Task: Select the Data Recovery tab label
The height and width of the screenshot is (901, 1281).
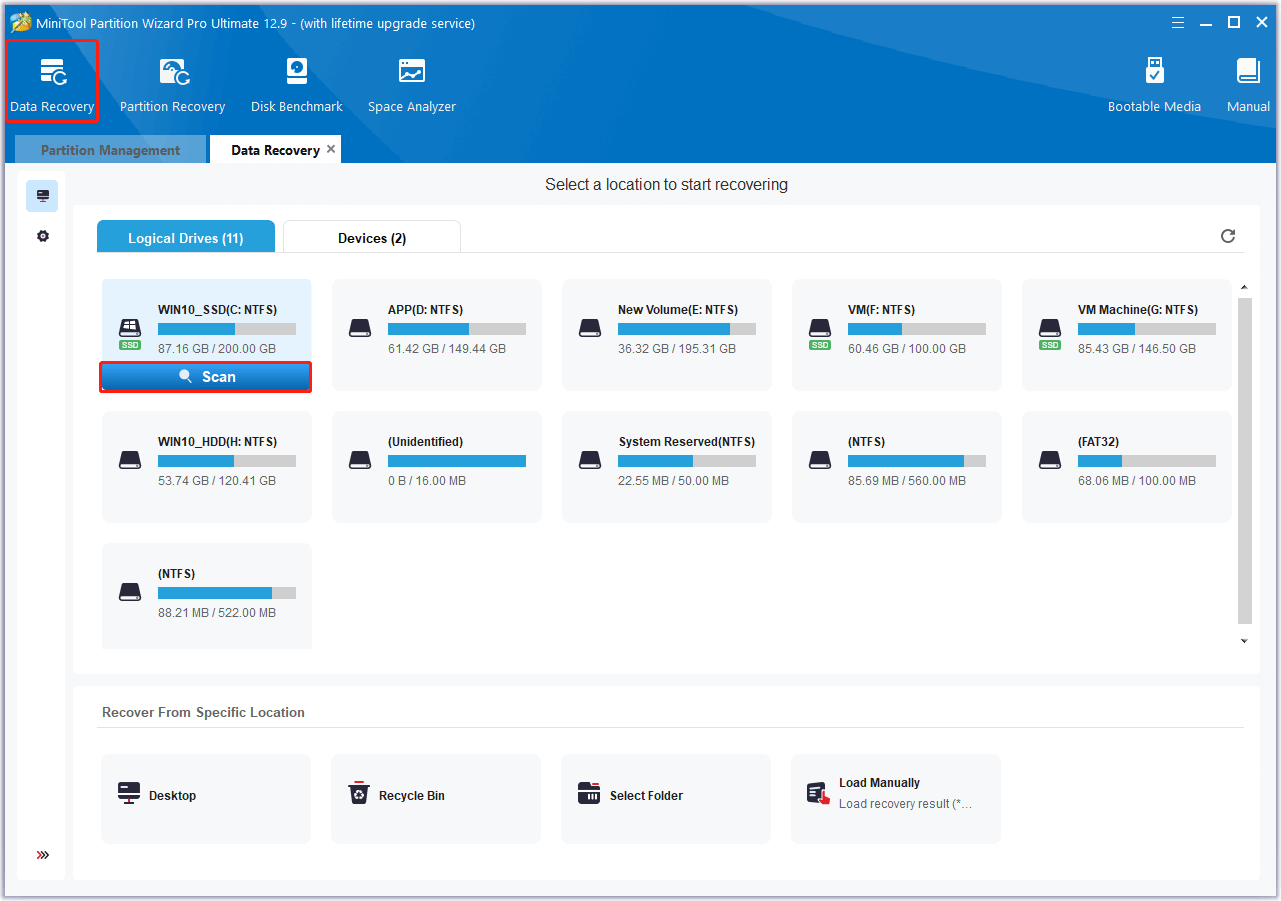Action: click(275, 150)
